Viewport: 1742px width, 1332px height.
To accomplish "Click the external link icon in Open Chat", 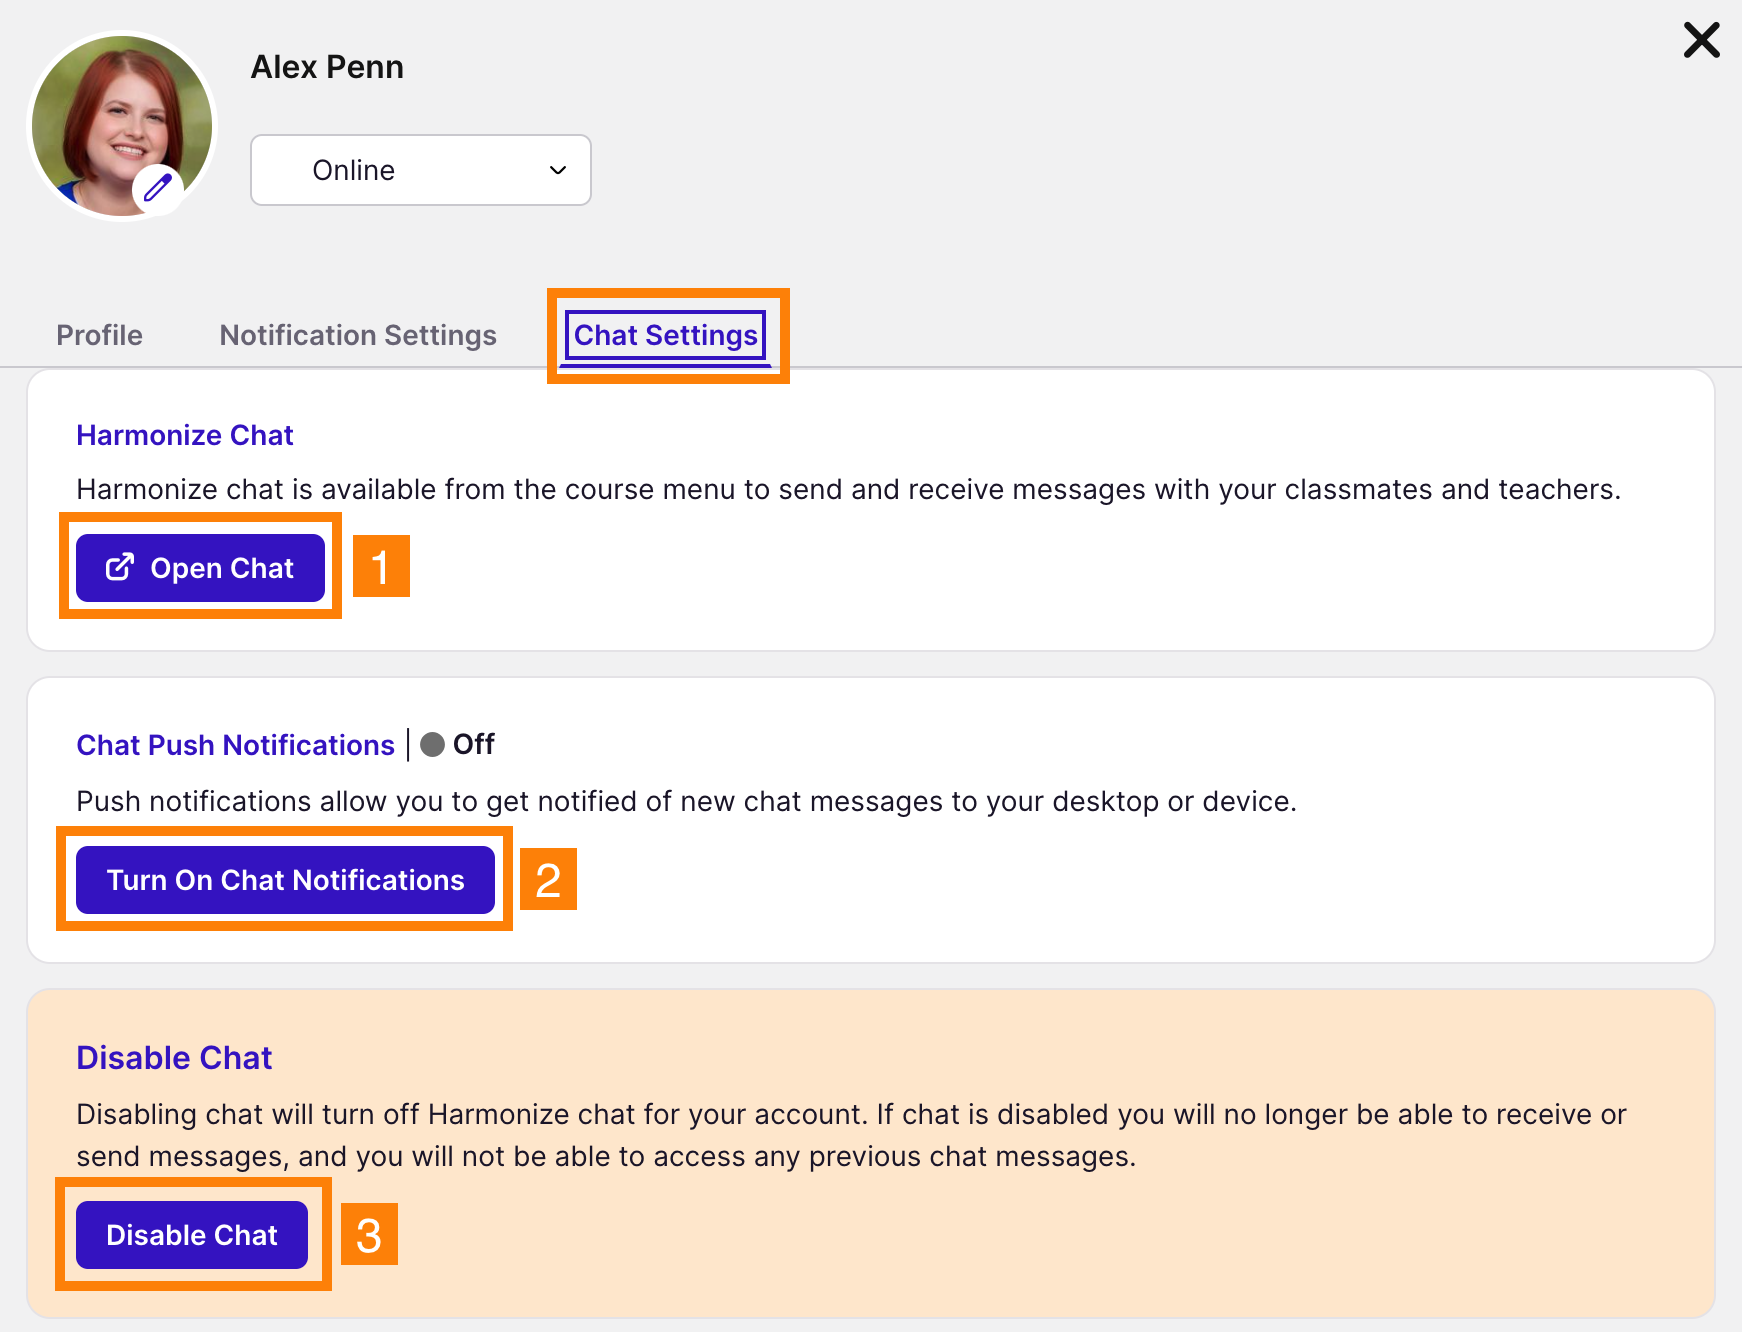I will (120, 567).
